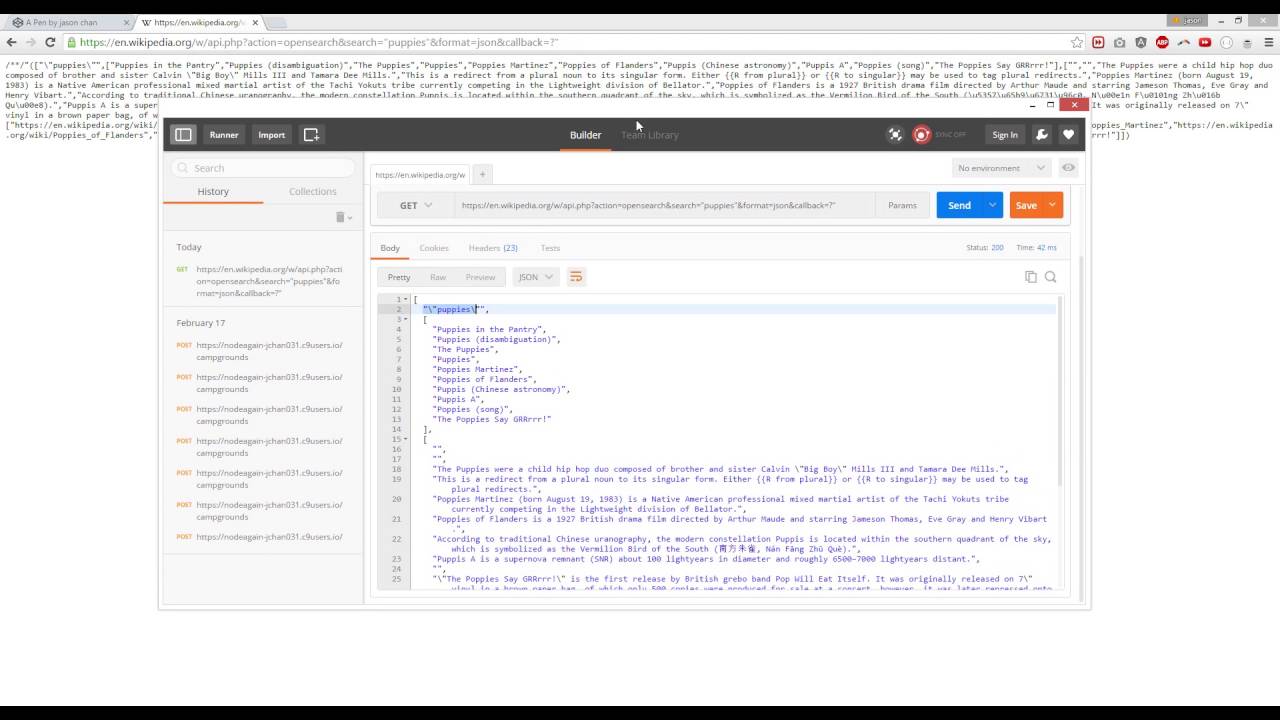Toggle the orange wrap lines icon
The image size is (1280, 720).
pos(576,277)
